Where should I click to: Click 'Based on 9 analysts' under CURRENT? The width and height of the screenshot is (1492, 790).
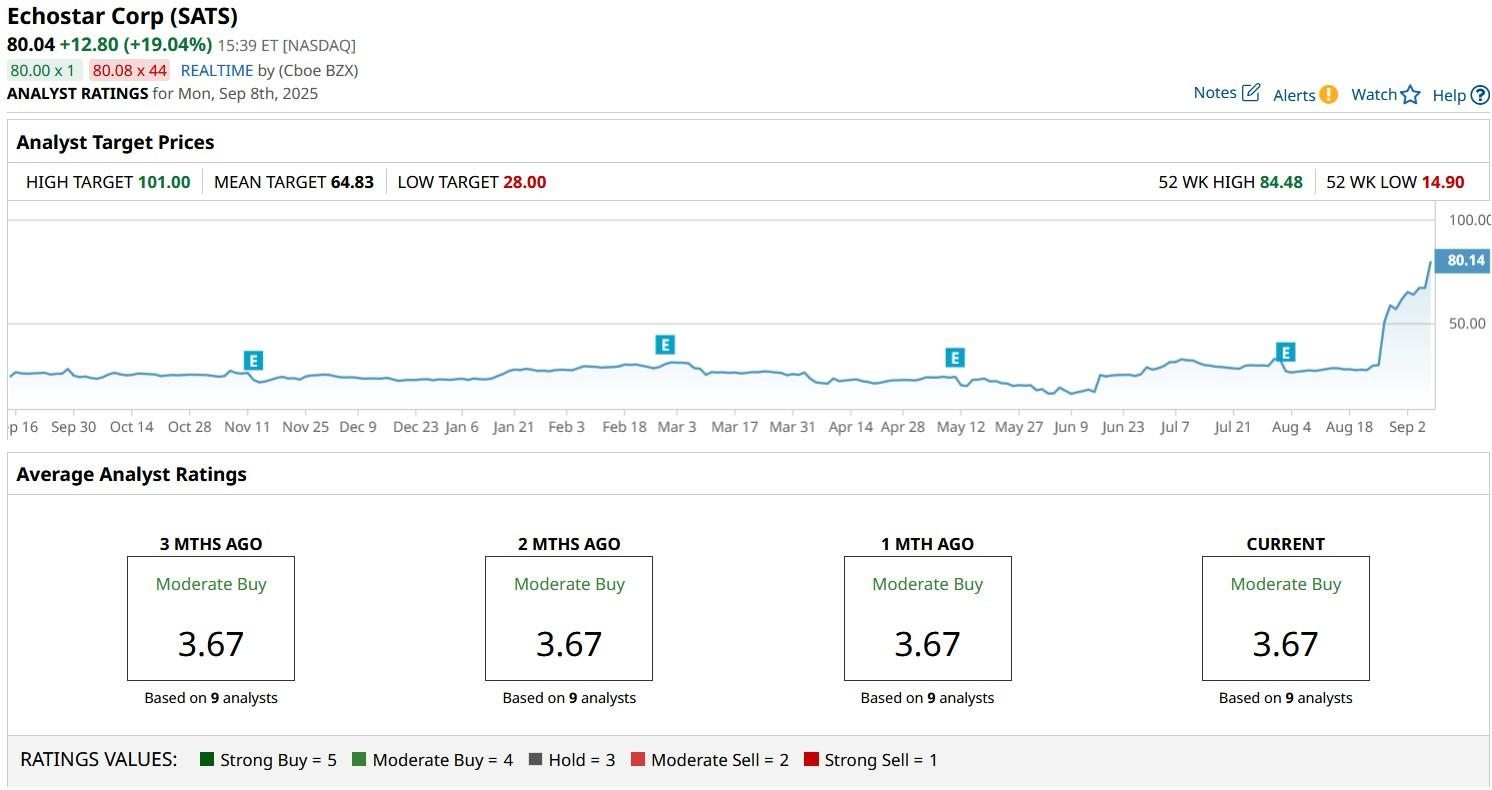(x=1286, y=698)
